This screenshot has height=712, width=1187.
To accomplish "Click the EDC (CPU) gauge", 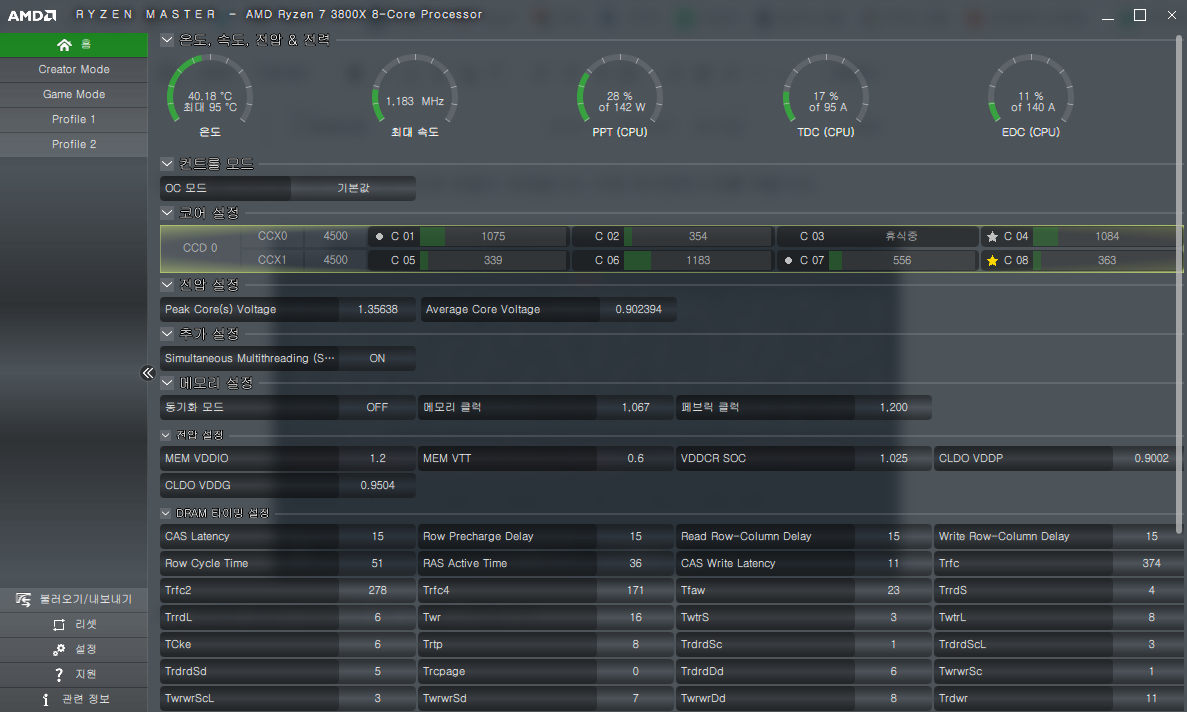I will point(1031,97).
